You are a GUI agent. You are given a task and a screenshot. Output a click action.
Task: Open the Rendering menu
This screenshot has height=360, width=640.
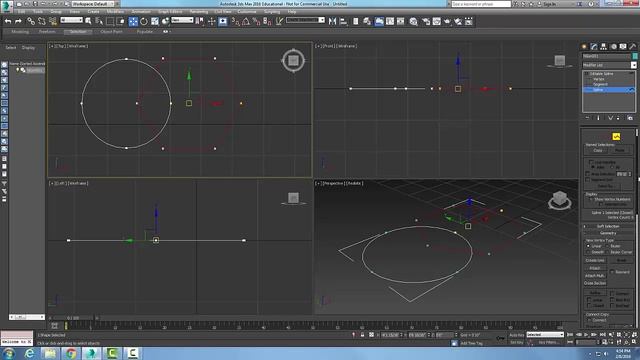(199, 11)
